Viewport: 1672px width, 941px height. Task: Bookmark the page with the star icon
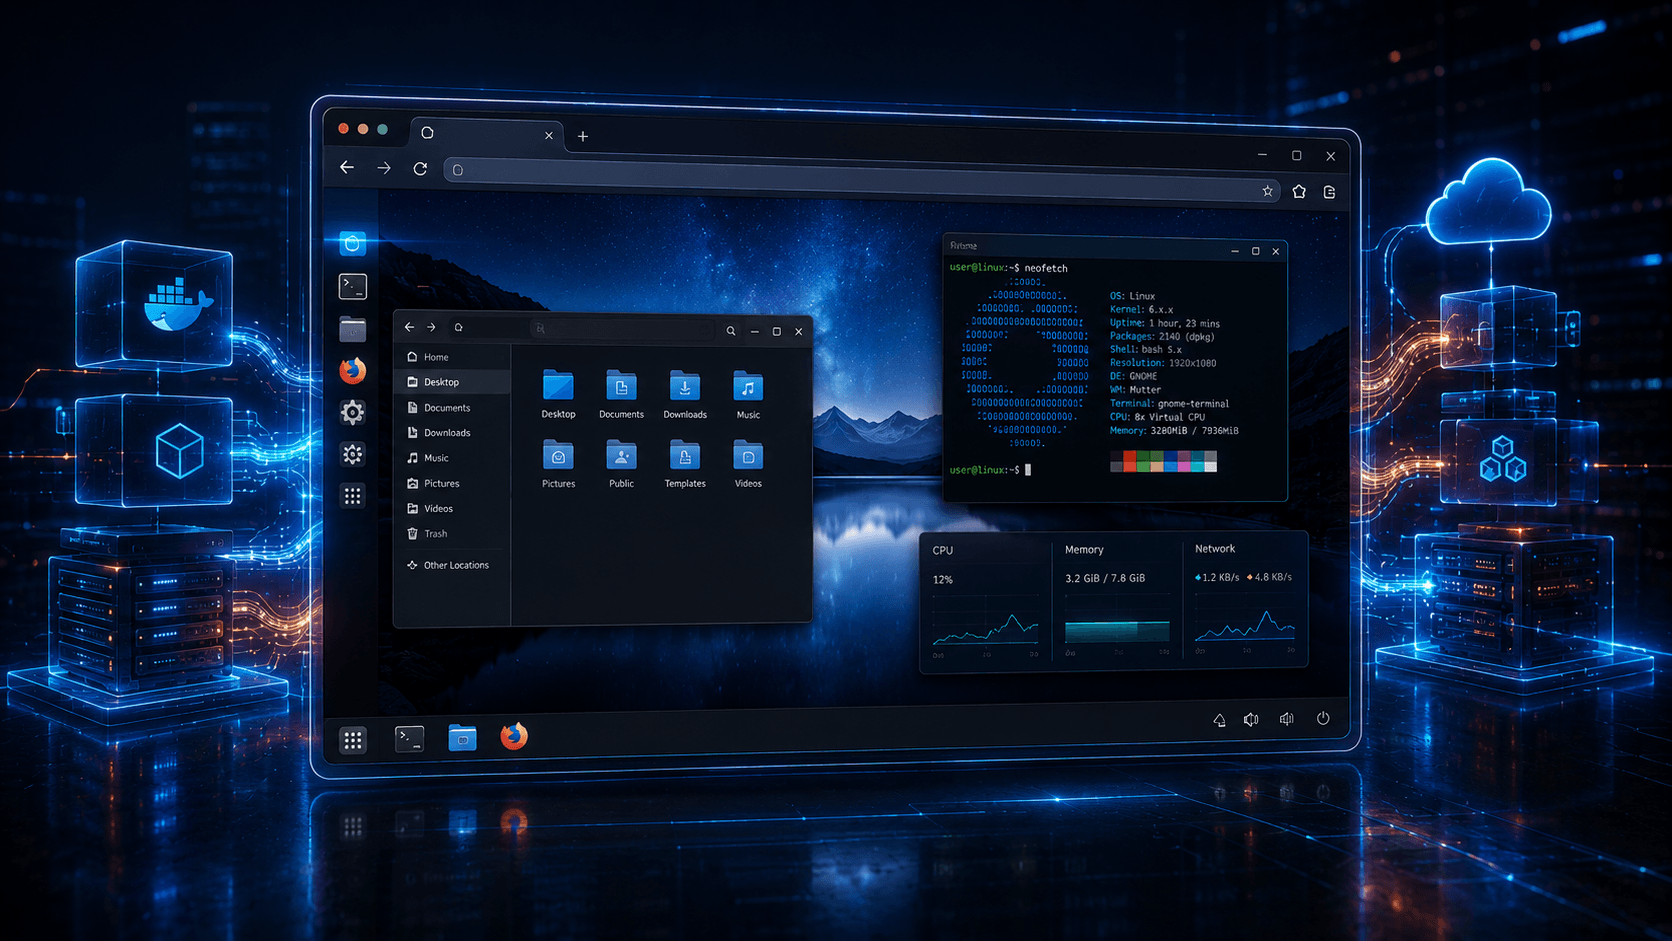(1267, 191)
